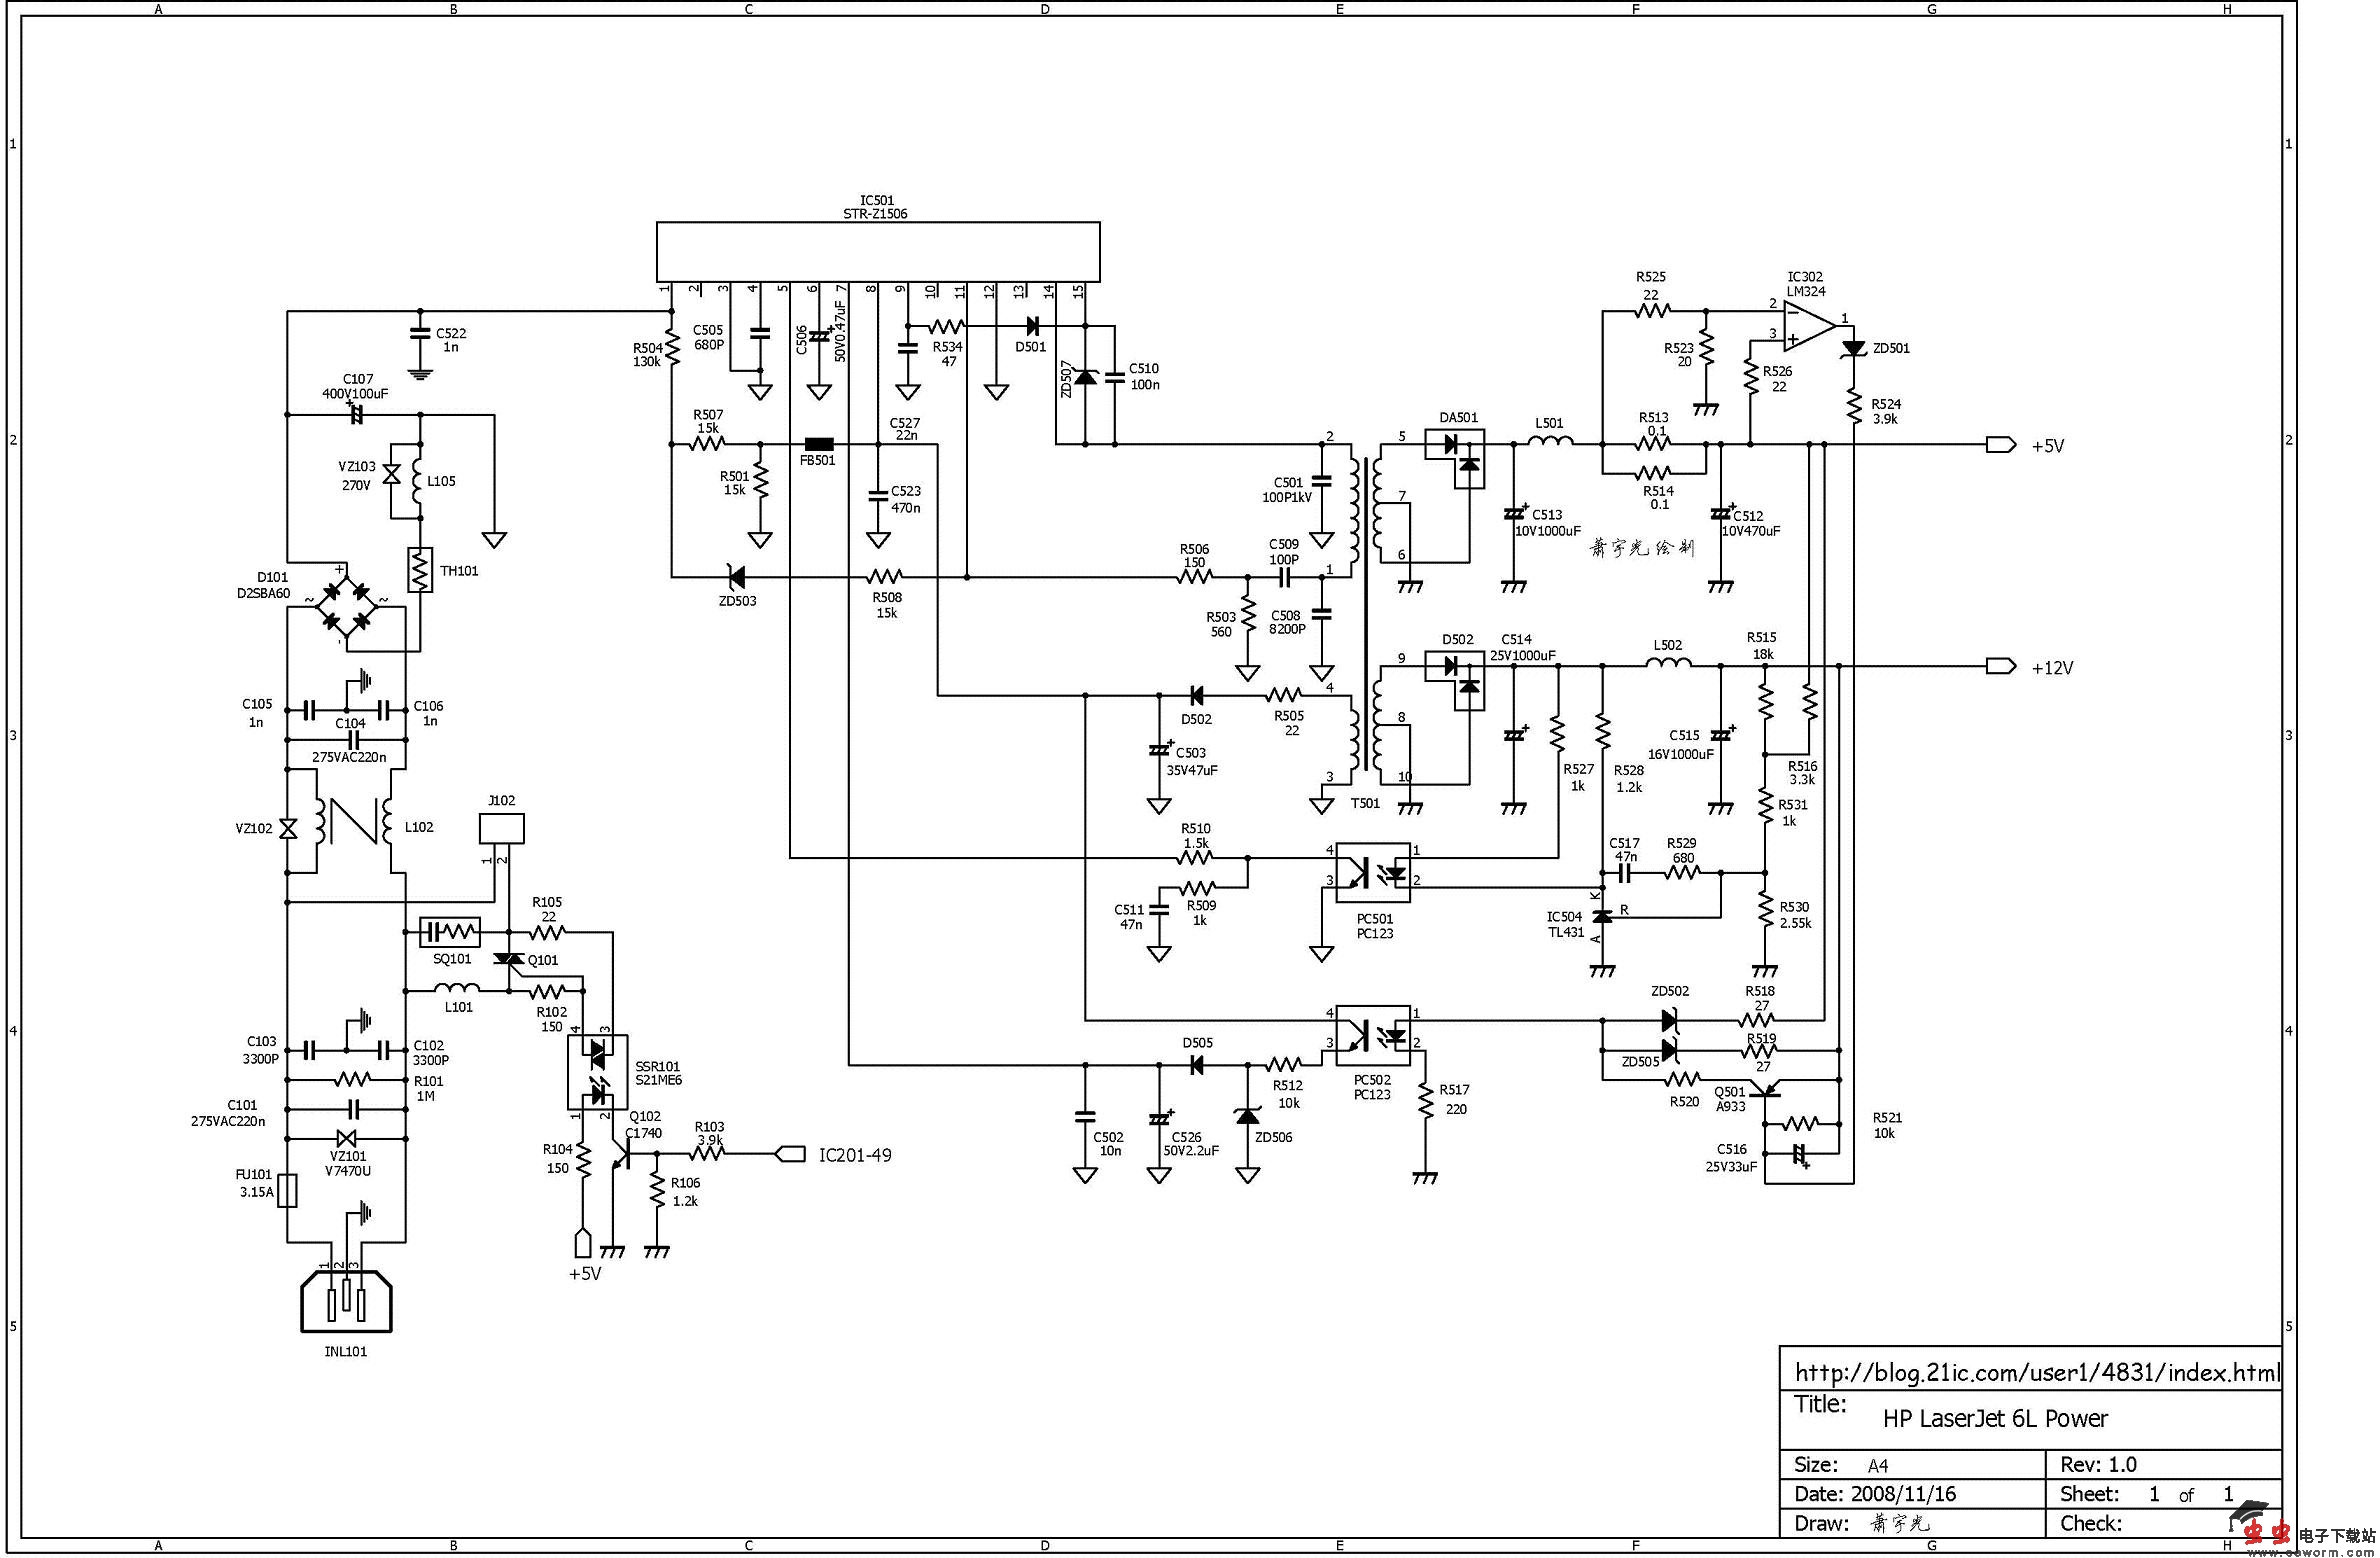The height and width of the screenshot is (1558, 2380).
Task: Click the PC502 optocoupler symbol
Action: [x=1373, y=1035]
